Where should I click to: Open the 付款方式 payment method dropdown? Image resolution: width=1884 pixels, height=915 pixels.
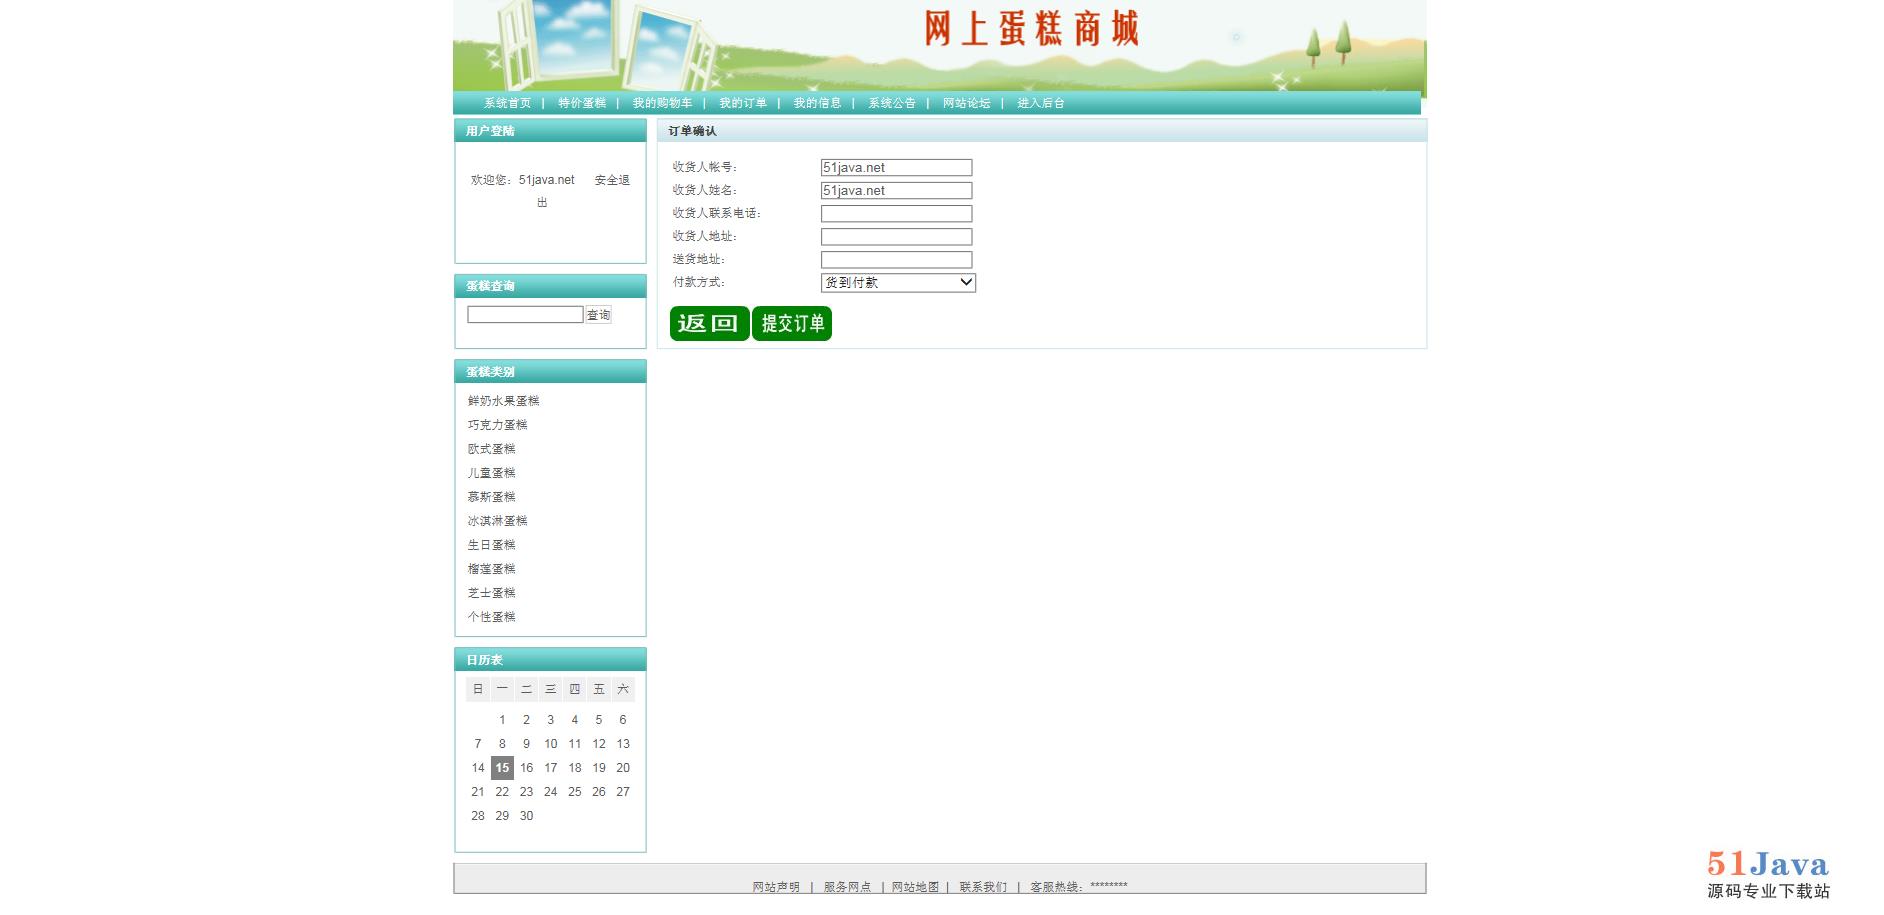[x=897, y=283]
